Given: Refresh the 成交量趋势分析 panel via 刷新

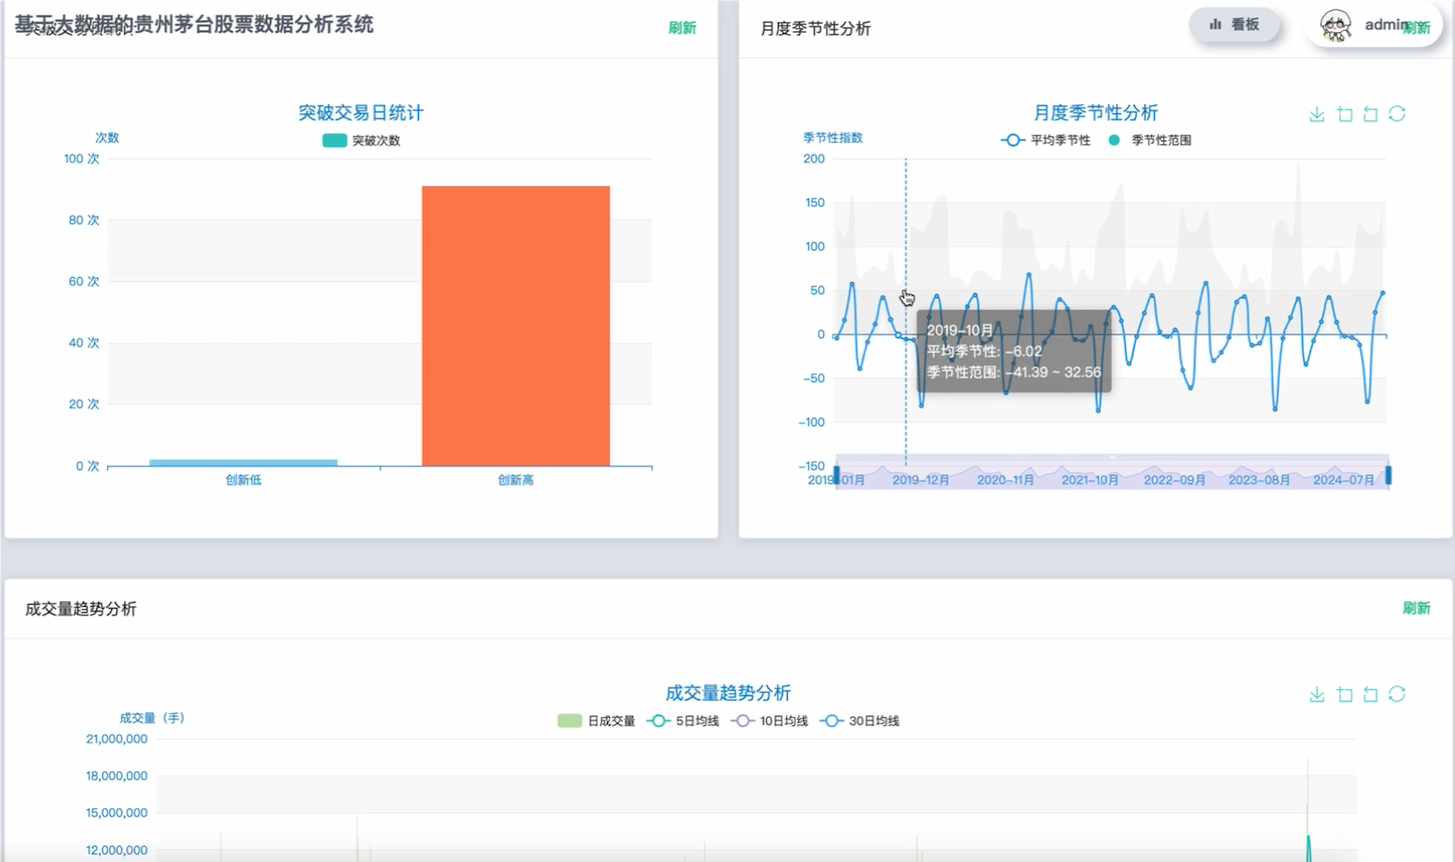Looking at the screenshot, I should [1416, 608].
